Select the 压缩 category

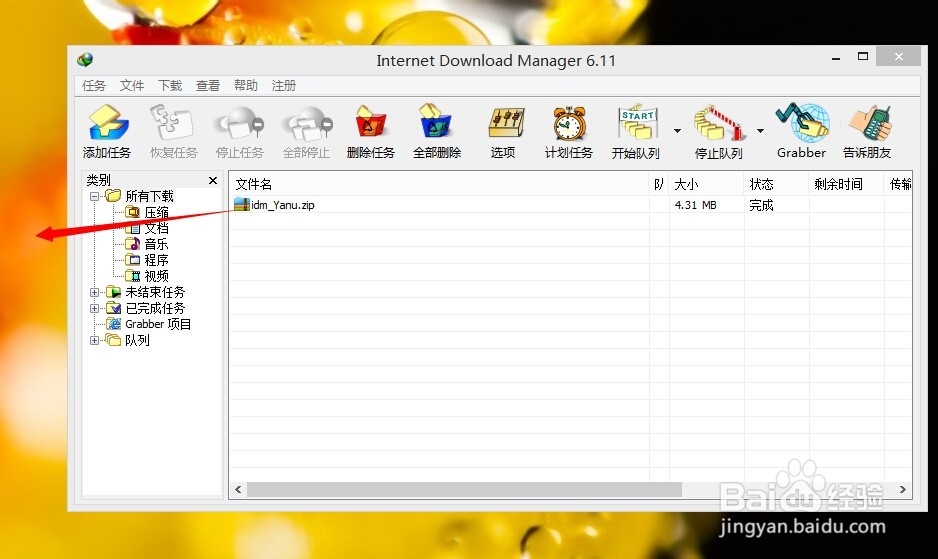point(157,212)
